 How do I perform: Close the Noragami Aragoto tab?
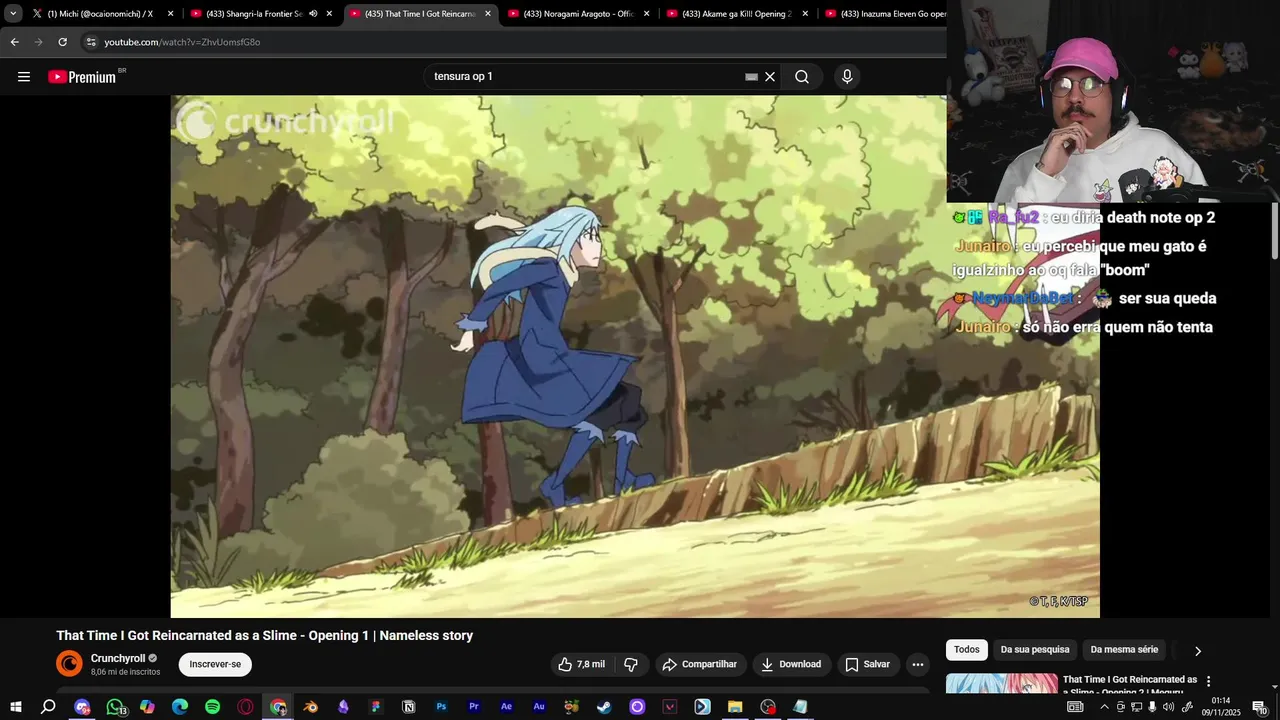[x=646, y=14]
